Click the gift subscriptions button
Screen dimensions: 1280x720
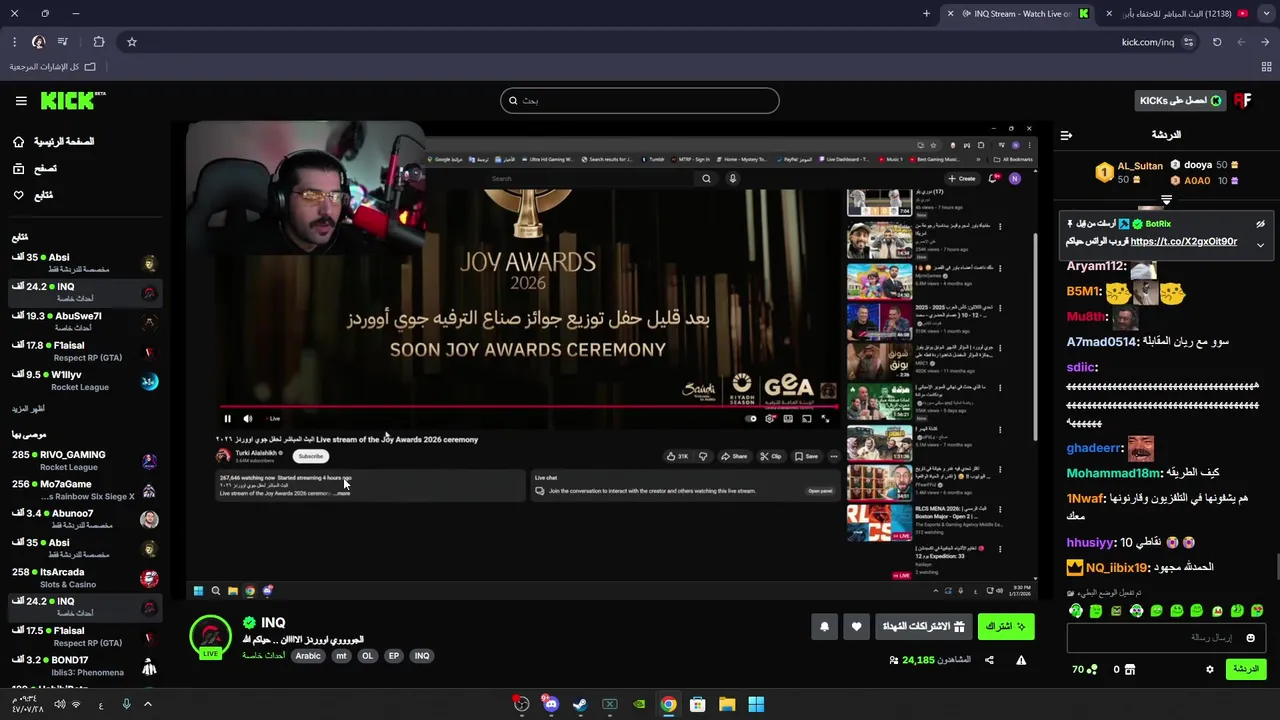pos(923,627)
